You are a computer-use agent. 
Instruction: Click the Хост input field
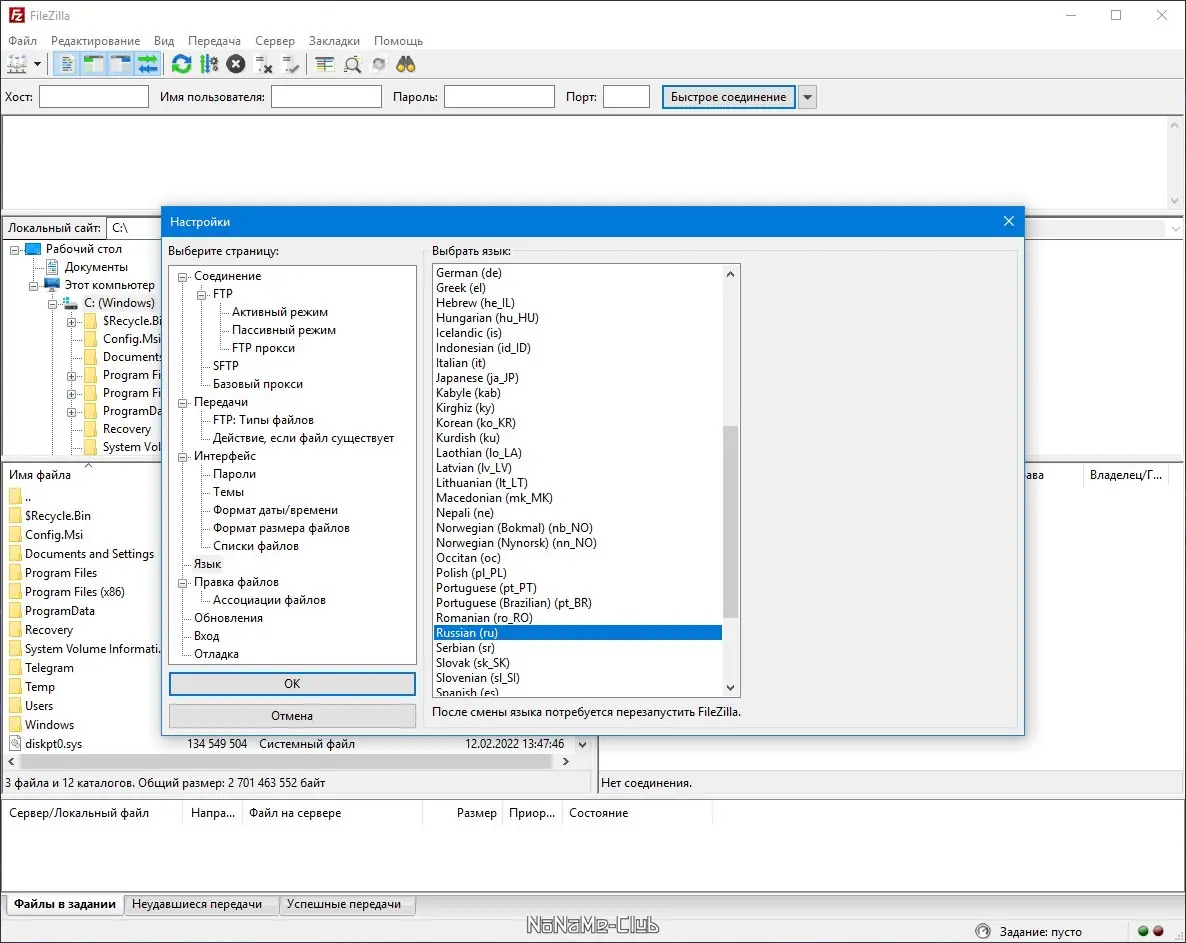pyautogui.click(x=93, y=97)
